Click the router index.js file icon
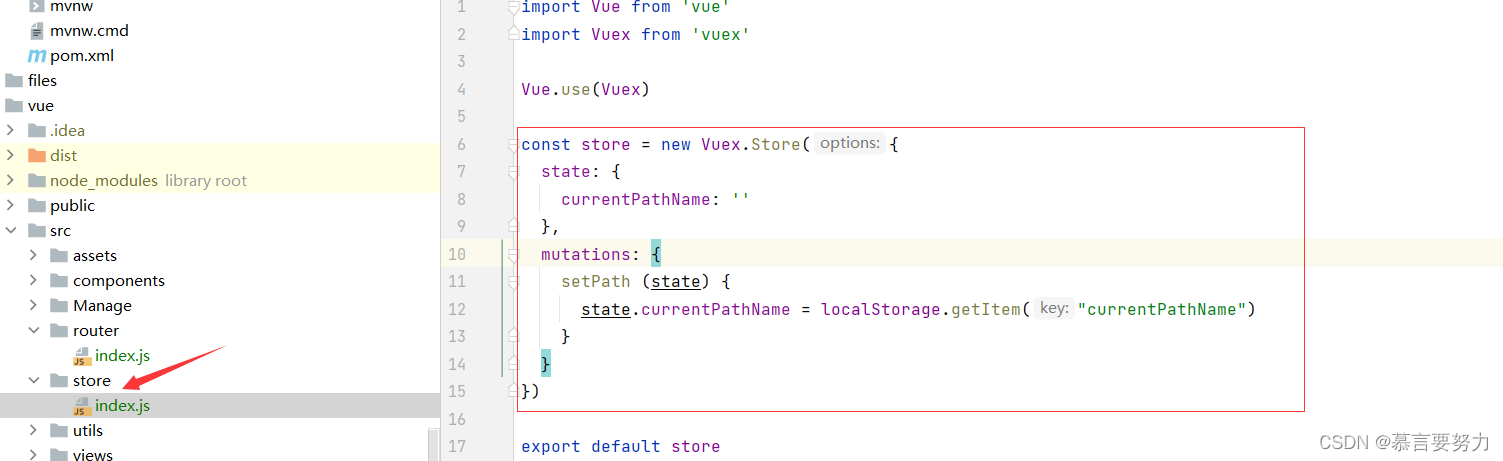1503x461 pixels. click(82, 356)
